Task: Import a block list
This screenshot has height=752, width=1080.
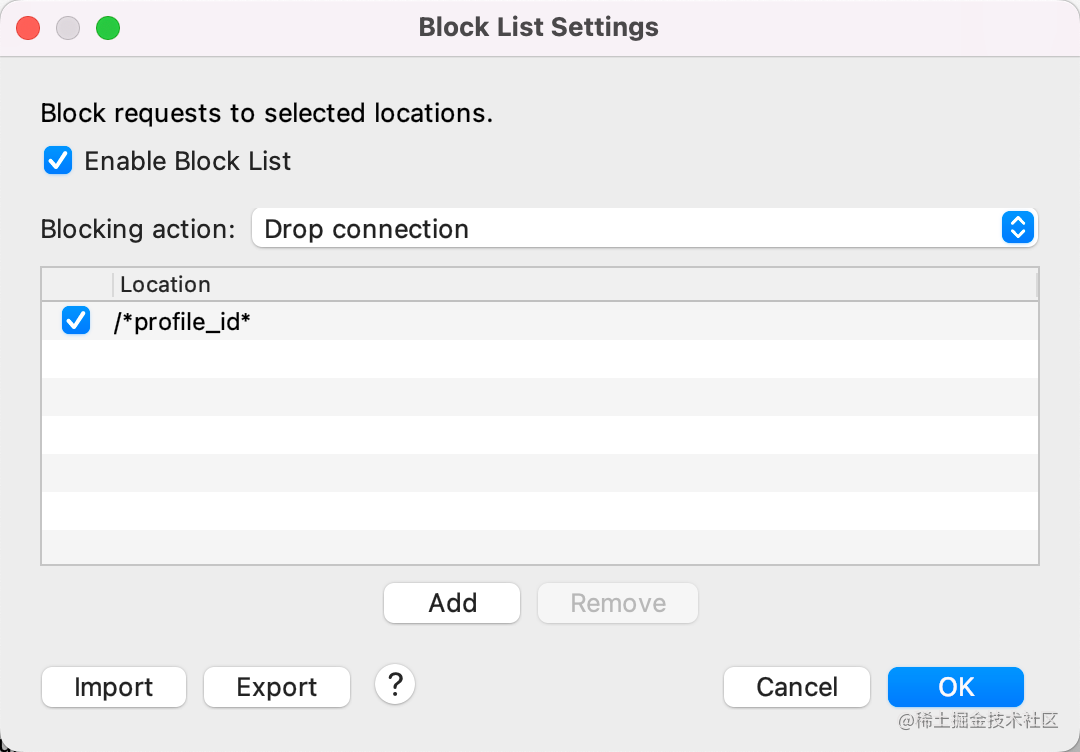Action: click(114, 687)
